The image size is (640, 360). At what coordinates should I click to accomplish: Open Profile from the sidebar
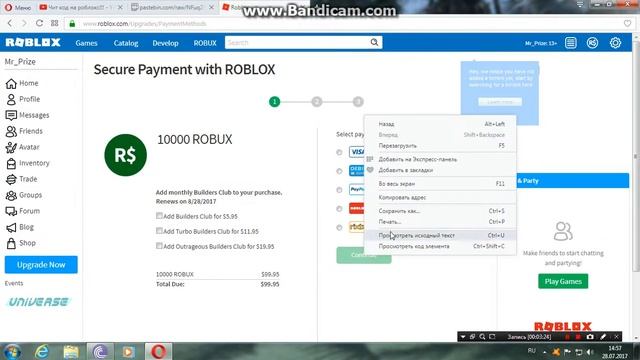(23, 99)
